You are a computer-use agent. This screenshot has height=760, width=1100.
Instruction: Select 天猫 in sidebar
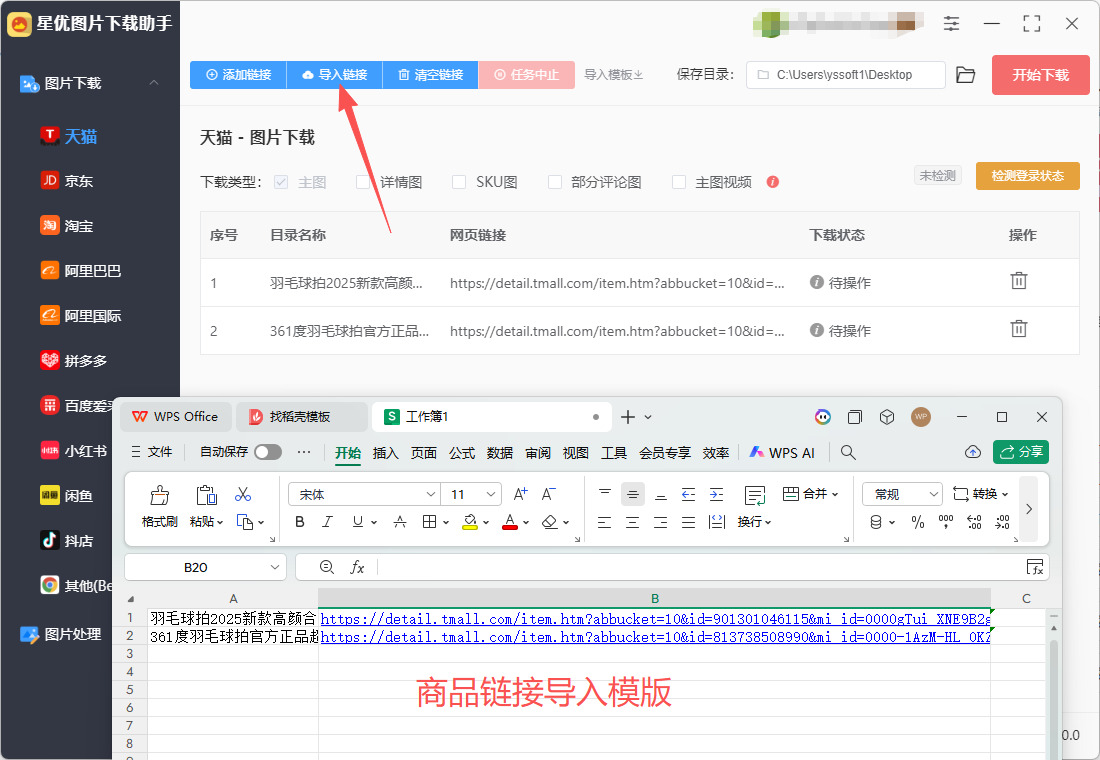click(x=69, y=136)
